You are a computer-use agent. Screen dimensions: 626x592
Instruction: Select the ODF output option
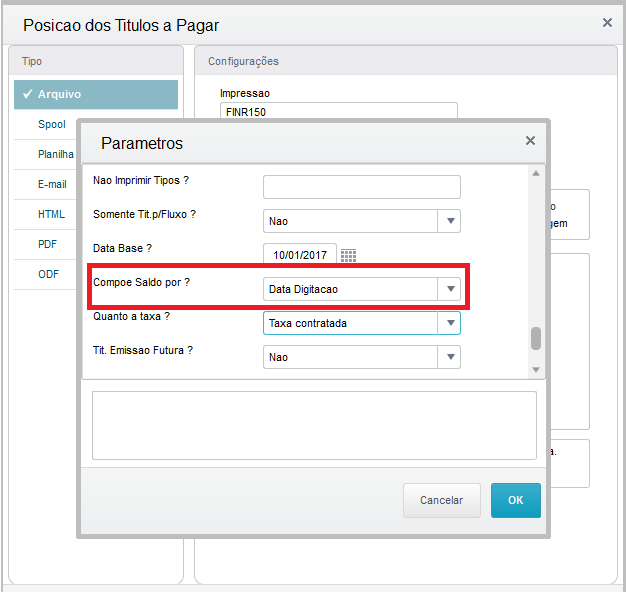pyautogui.click(x=48, y=274)
